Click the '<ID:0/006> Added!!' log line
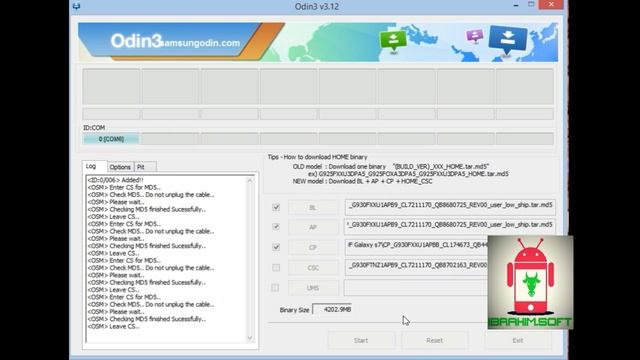640x360 pixels. (116, 180)
